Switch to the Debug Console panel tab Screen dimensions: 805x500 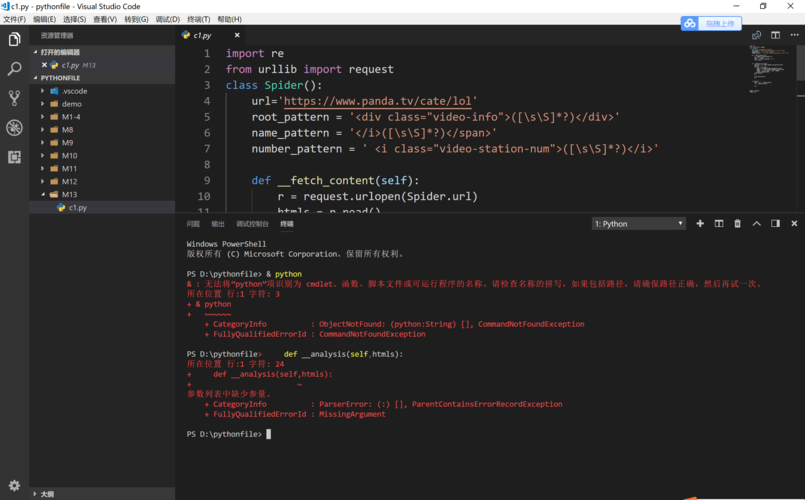click(x=252, y=224)
